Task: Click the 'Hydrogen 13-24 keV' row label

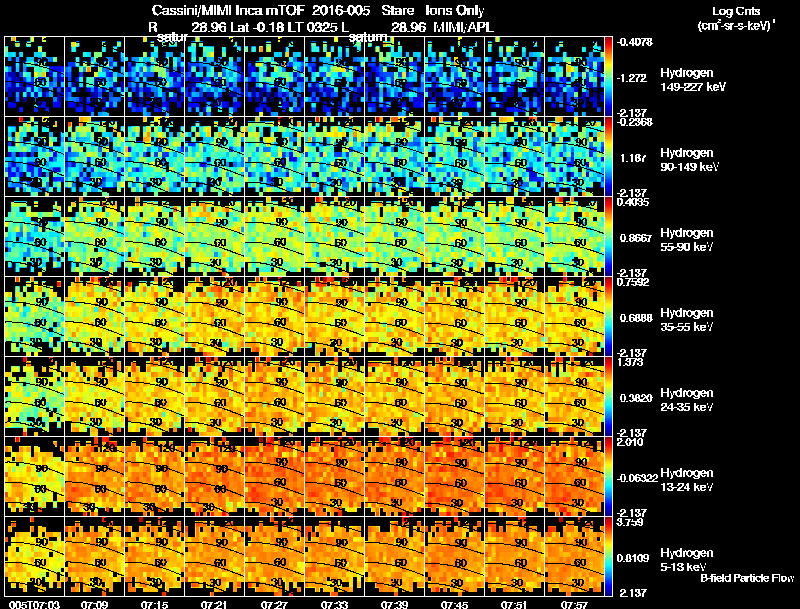Action: click(x=687, y=480)
